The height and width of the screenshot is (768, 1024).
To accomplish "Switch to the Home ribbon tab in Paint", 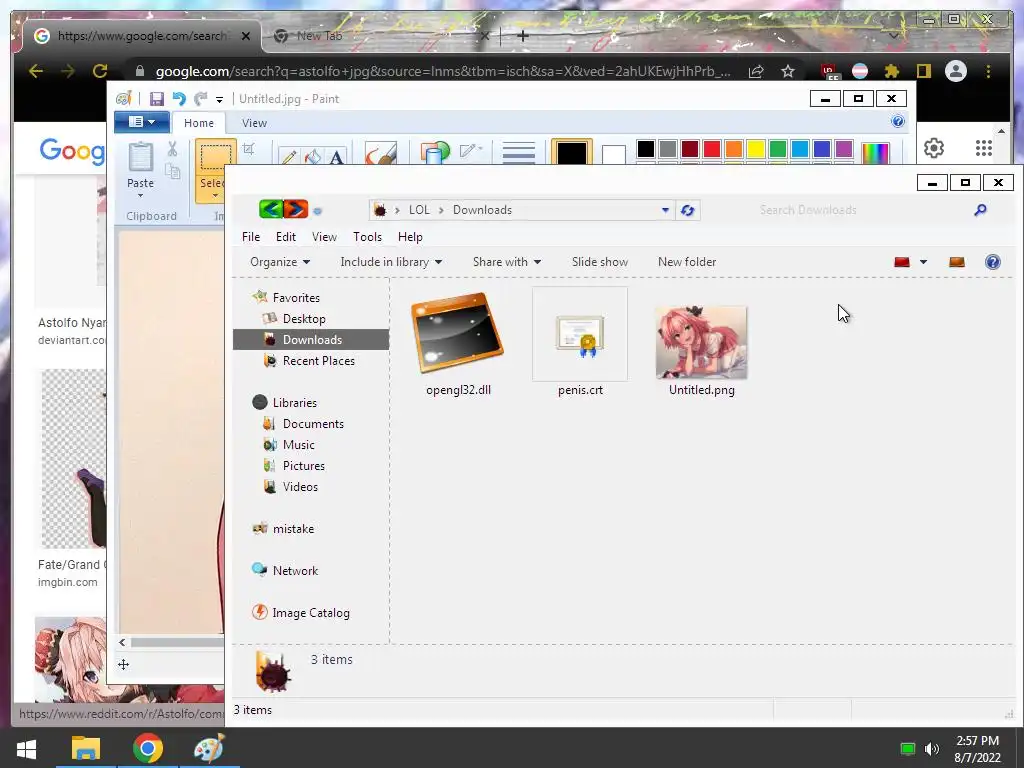I will [x=199, y=123].
